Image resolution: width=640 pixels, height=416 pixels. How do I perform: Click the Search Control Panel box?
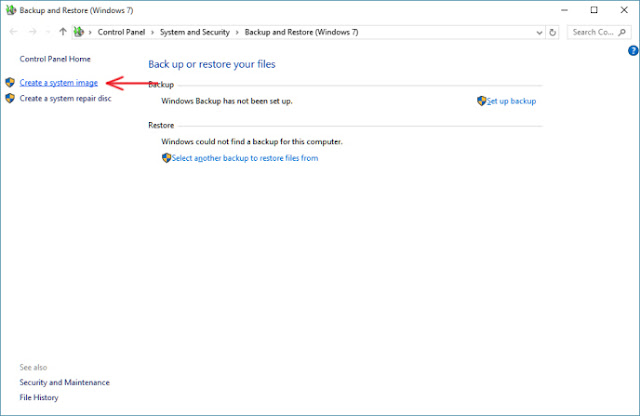click(599, 32)
